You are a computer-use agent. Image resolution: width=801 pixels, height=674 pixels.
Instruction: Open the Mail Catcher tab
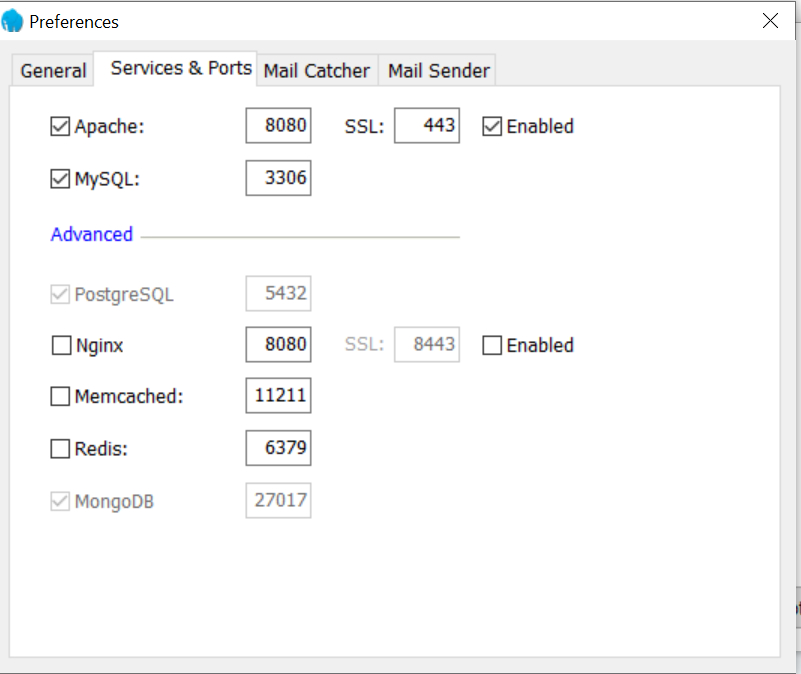(x=316, y=71)
